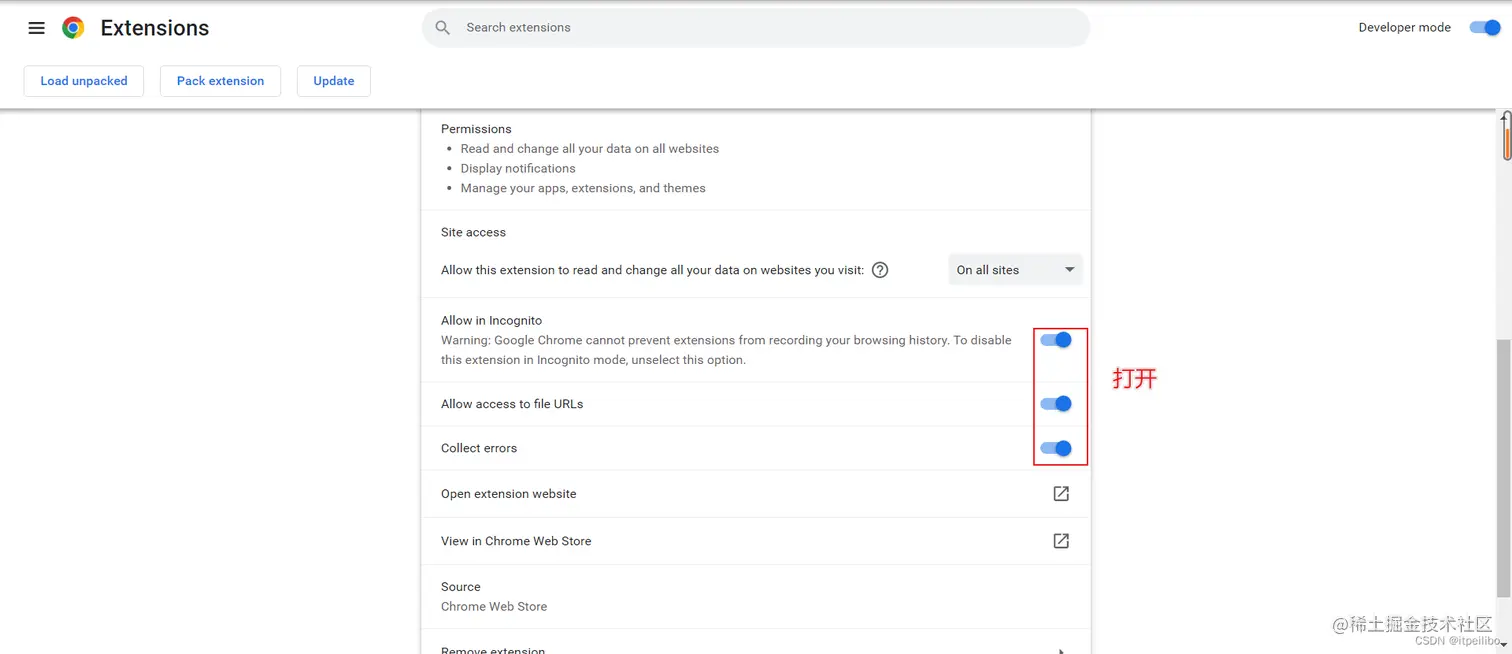This screenshot has width=1512, height=654.
Task: Click the Chrome Web Store external-link icon
Action: click(x=1061, y=541)
